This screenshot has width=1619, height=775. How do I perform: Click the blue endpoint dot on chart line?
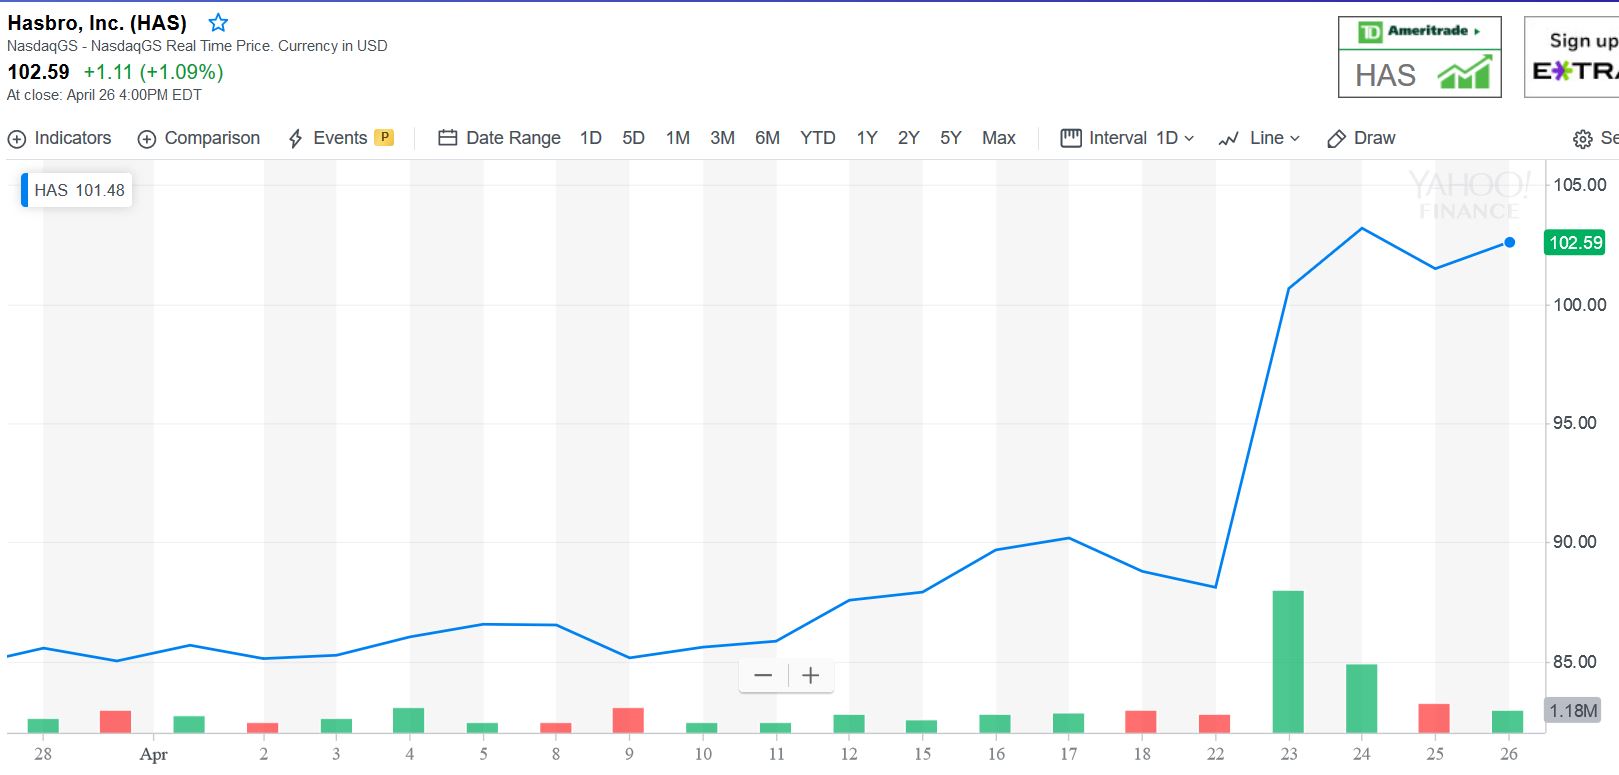[x=1509, y=242]
